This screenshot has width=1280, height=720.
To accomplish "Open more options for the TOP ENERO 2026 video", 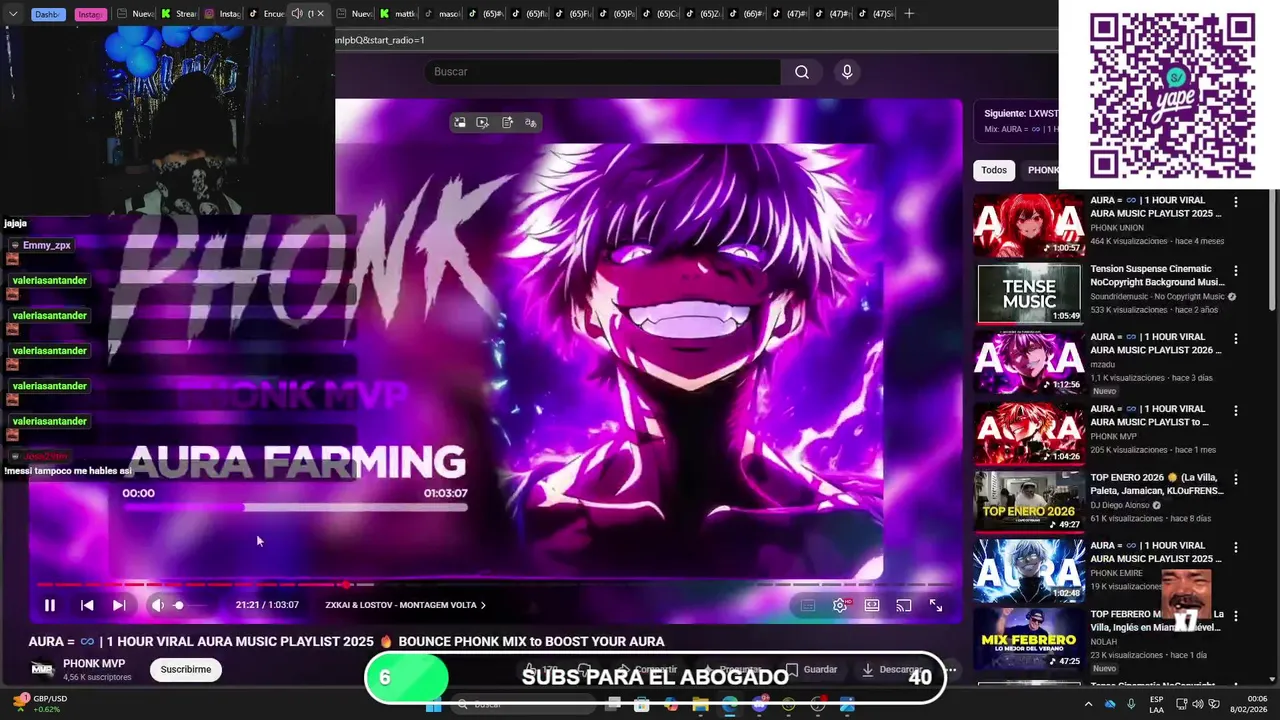I will 1236,479.
